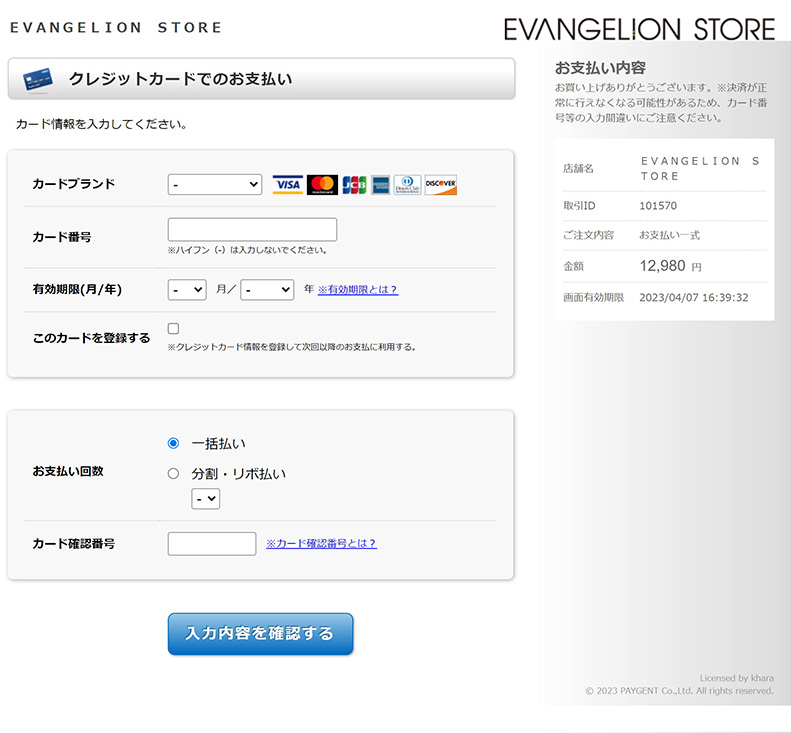The image size is (791, 733).
Task: Click the American Express logo
Action: pos(380,185)
